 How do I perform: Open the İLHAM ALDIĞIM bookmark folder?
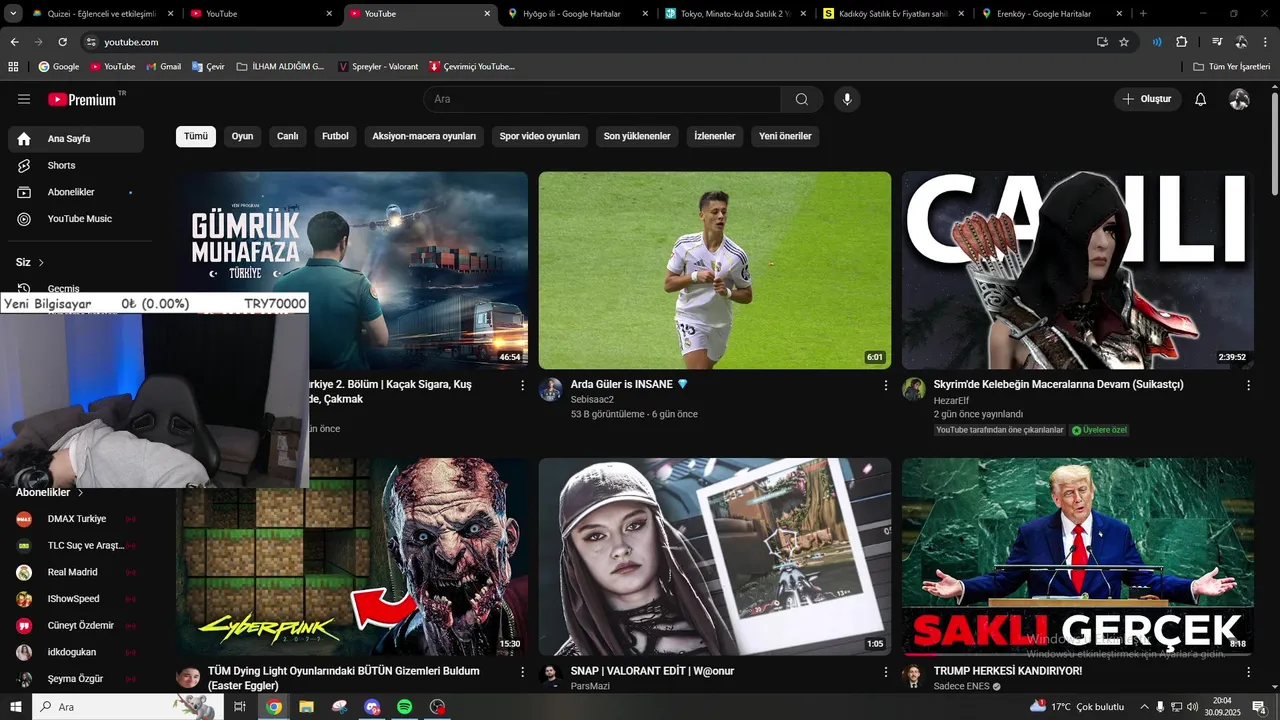280,67
